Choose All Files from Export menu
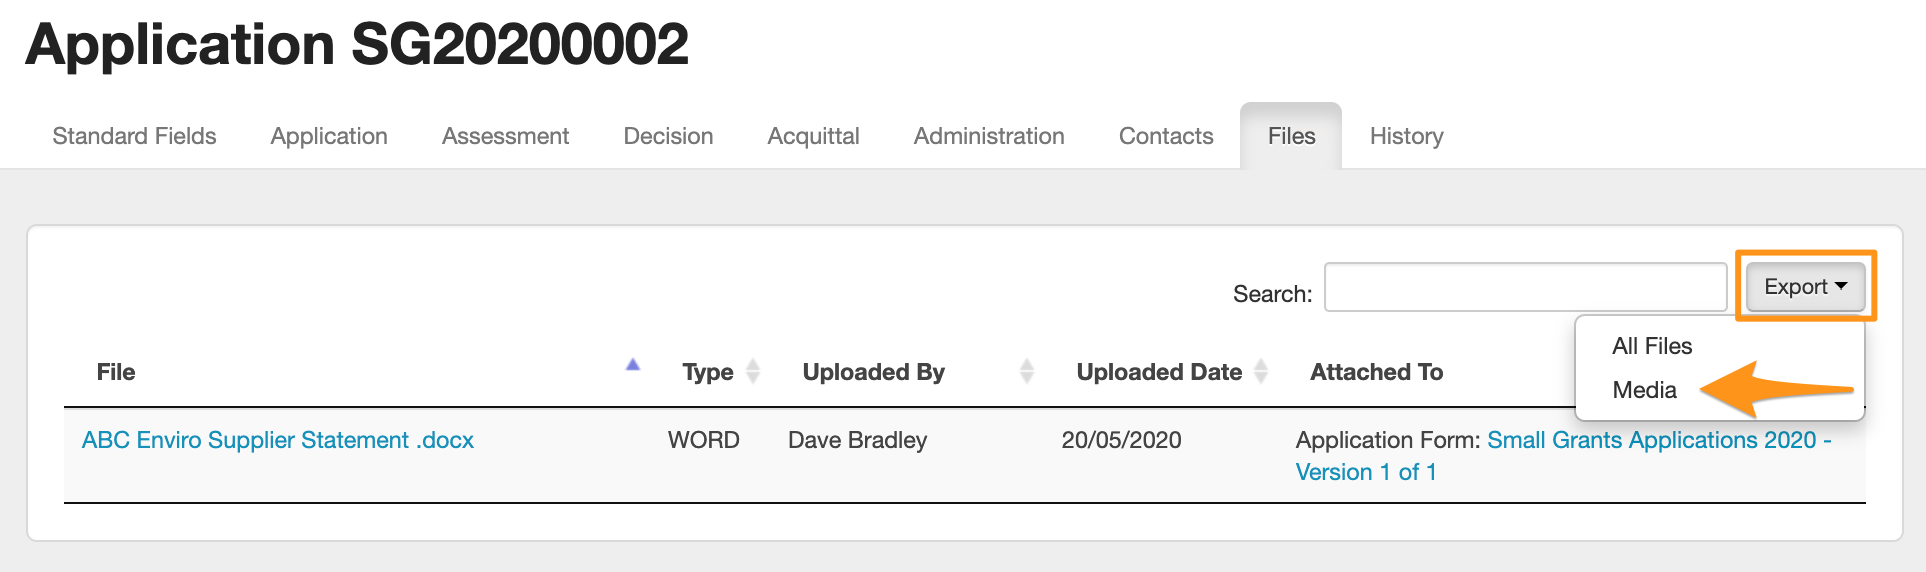Screen dimensions: 1926x572 (x=1652, y=346)
